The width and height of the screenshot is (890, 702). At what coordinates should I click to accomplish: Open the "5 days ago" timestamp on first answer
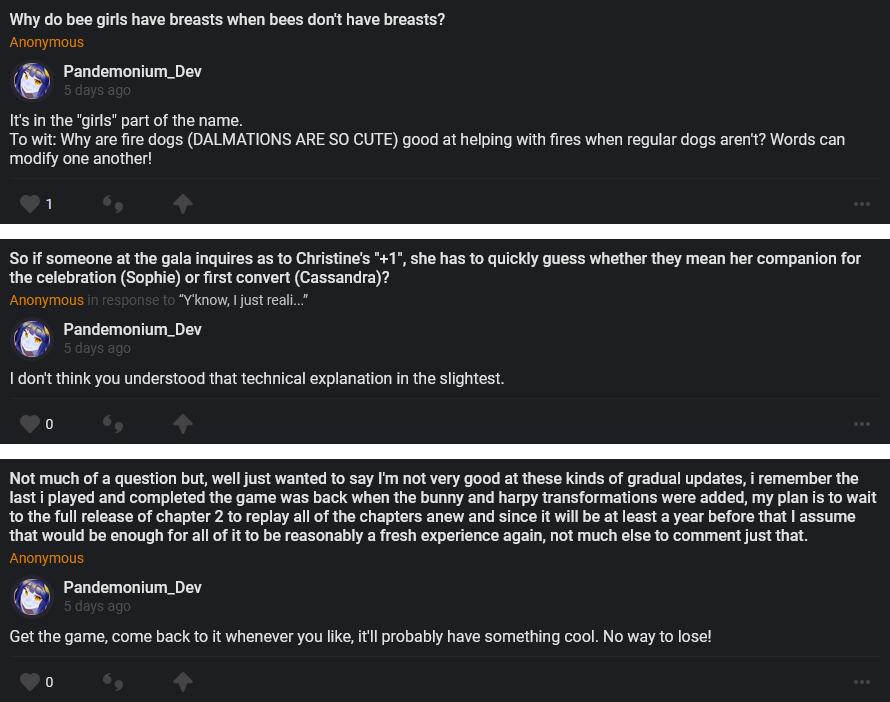pos(97,91)
